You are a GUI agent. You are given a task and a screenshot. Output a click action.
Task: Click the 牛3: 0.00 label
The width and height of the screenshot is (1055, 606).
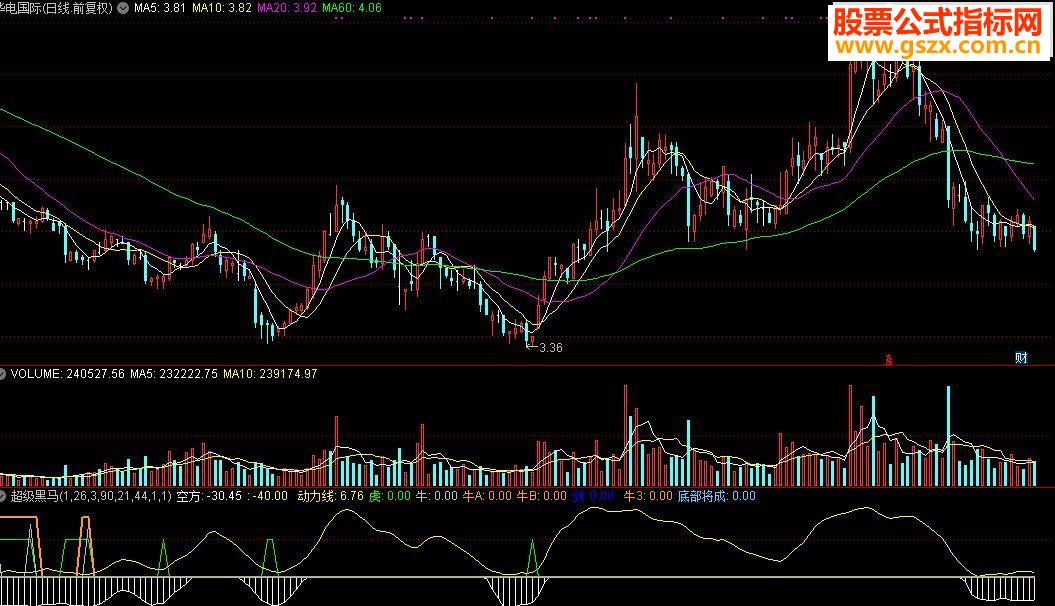click(648, 496)
